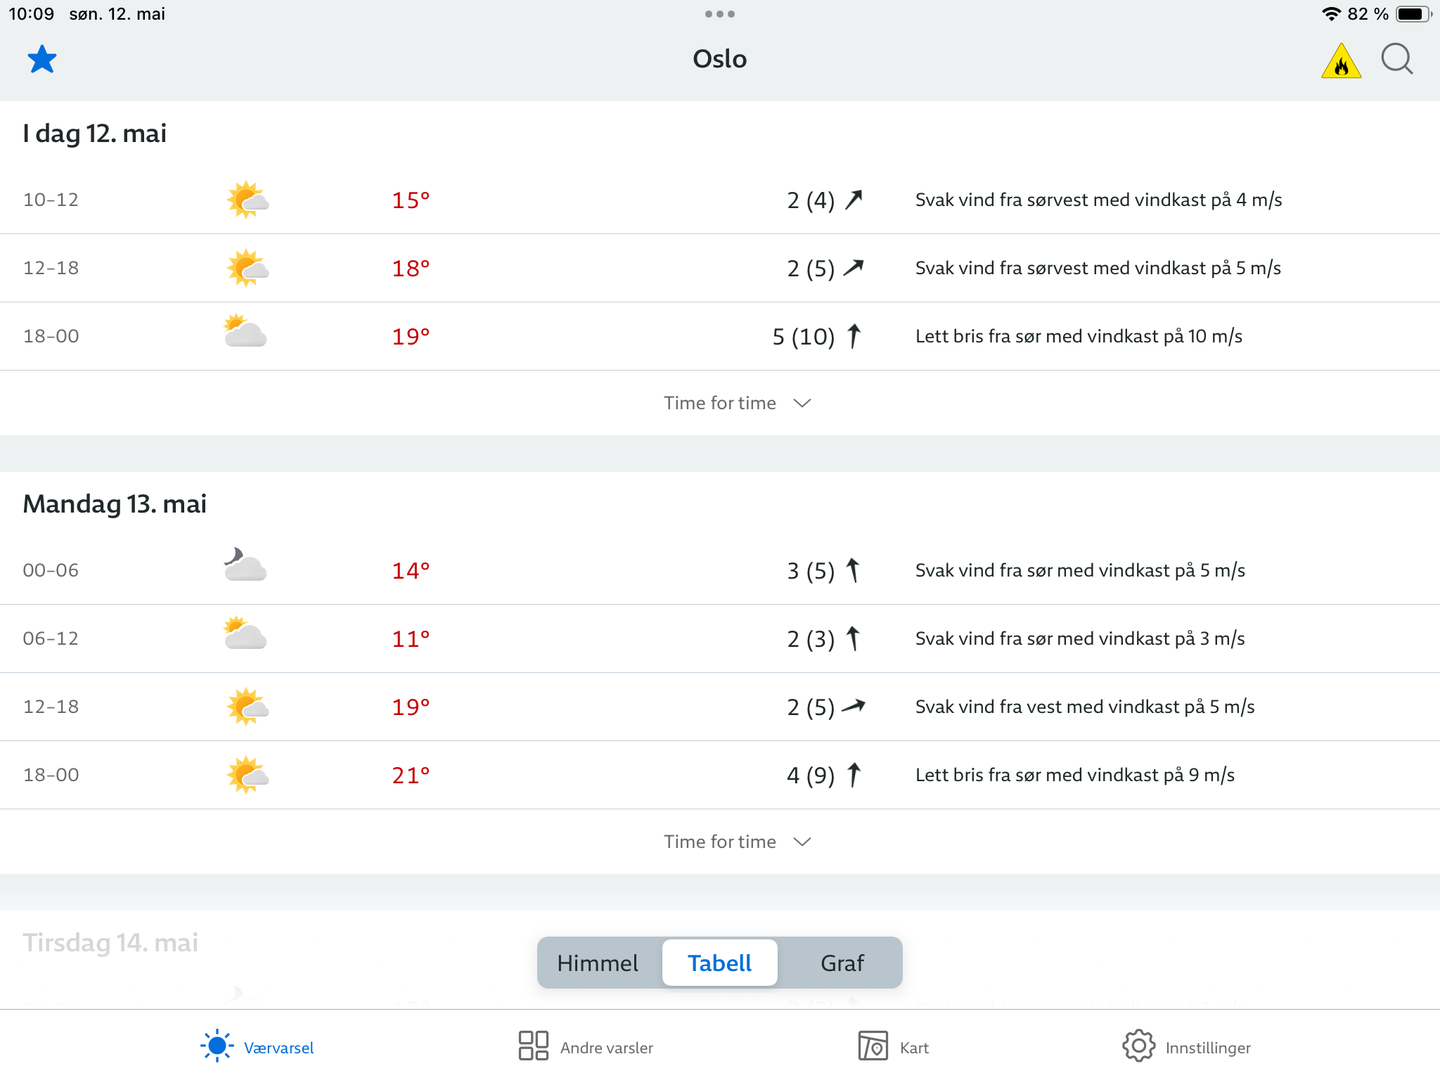Open the search magnifier icon
This screenshot has height=1080, width=1440.
[x=1397, y=60]
